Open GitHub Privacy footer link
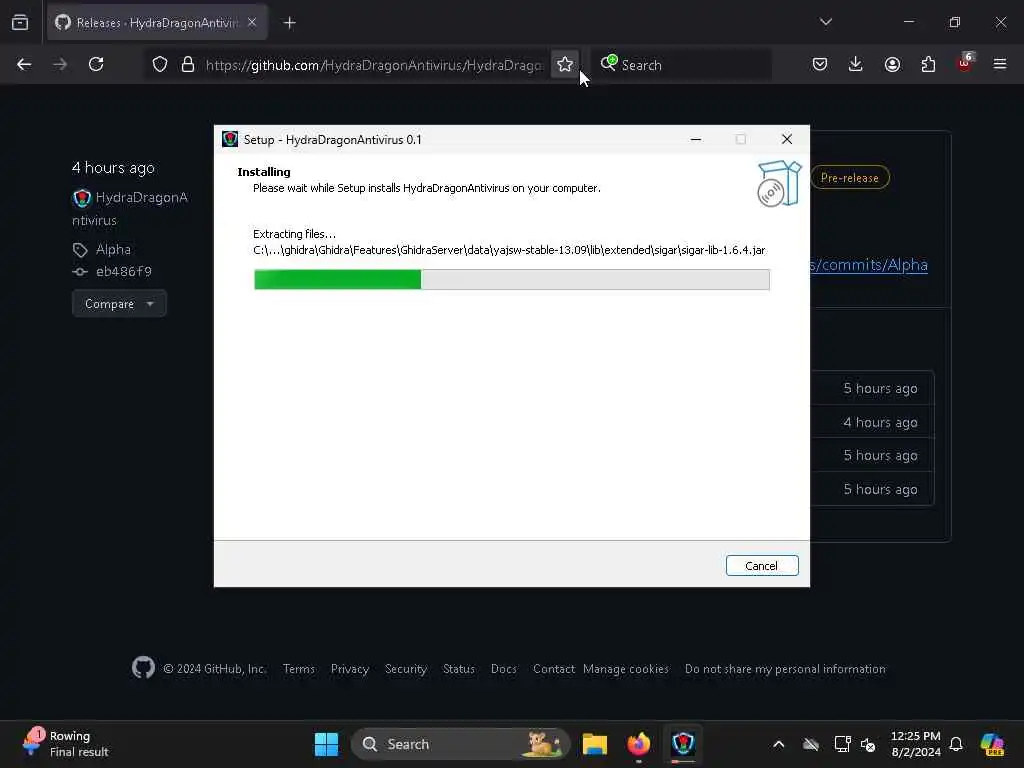 click(350, 669)
